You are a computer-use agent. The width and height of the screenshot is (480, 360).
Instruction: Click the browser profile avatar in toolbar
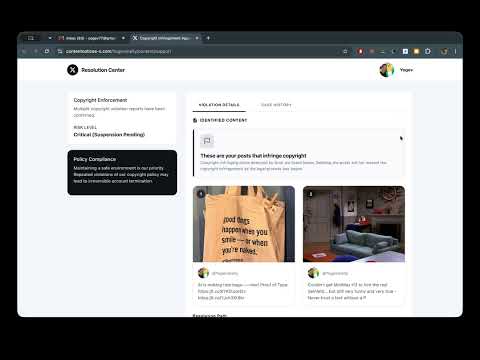(x=444, y=51)
